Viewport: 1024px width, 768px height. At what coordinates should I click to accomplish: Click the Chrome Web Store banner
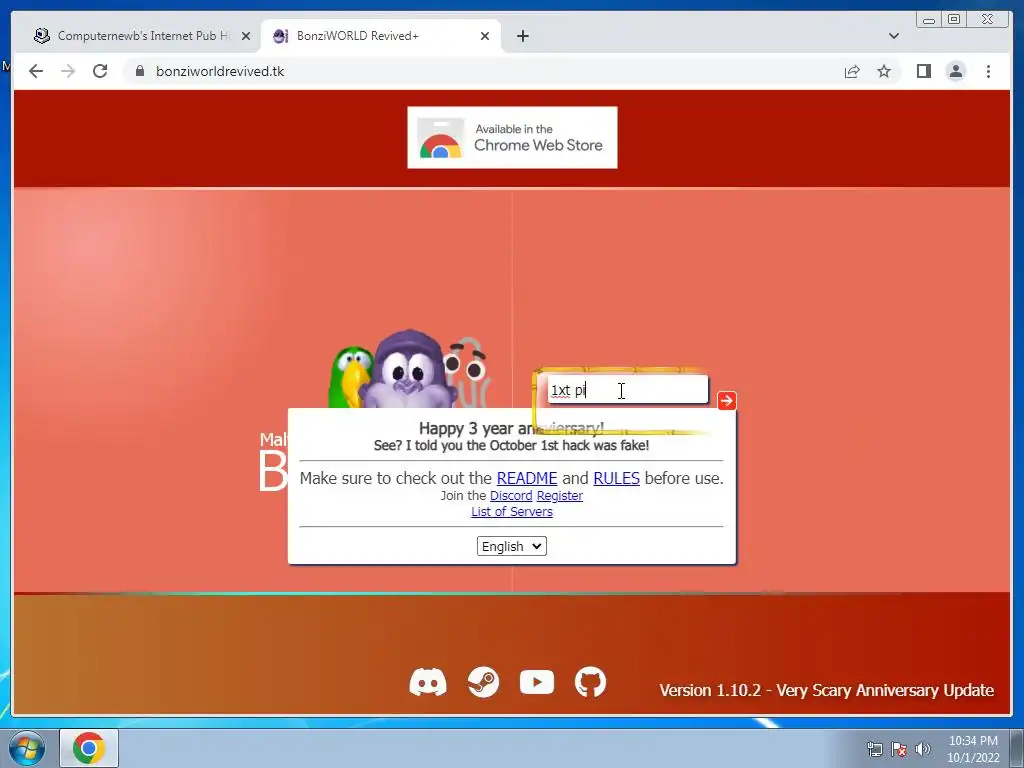(x=512, y=137)
